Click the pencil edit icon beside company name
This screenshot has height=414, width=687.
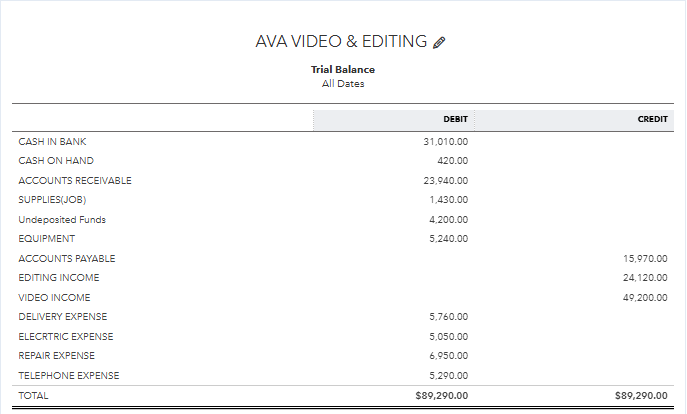(x=439, y=42)
